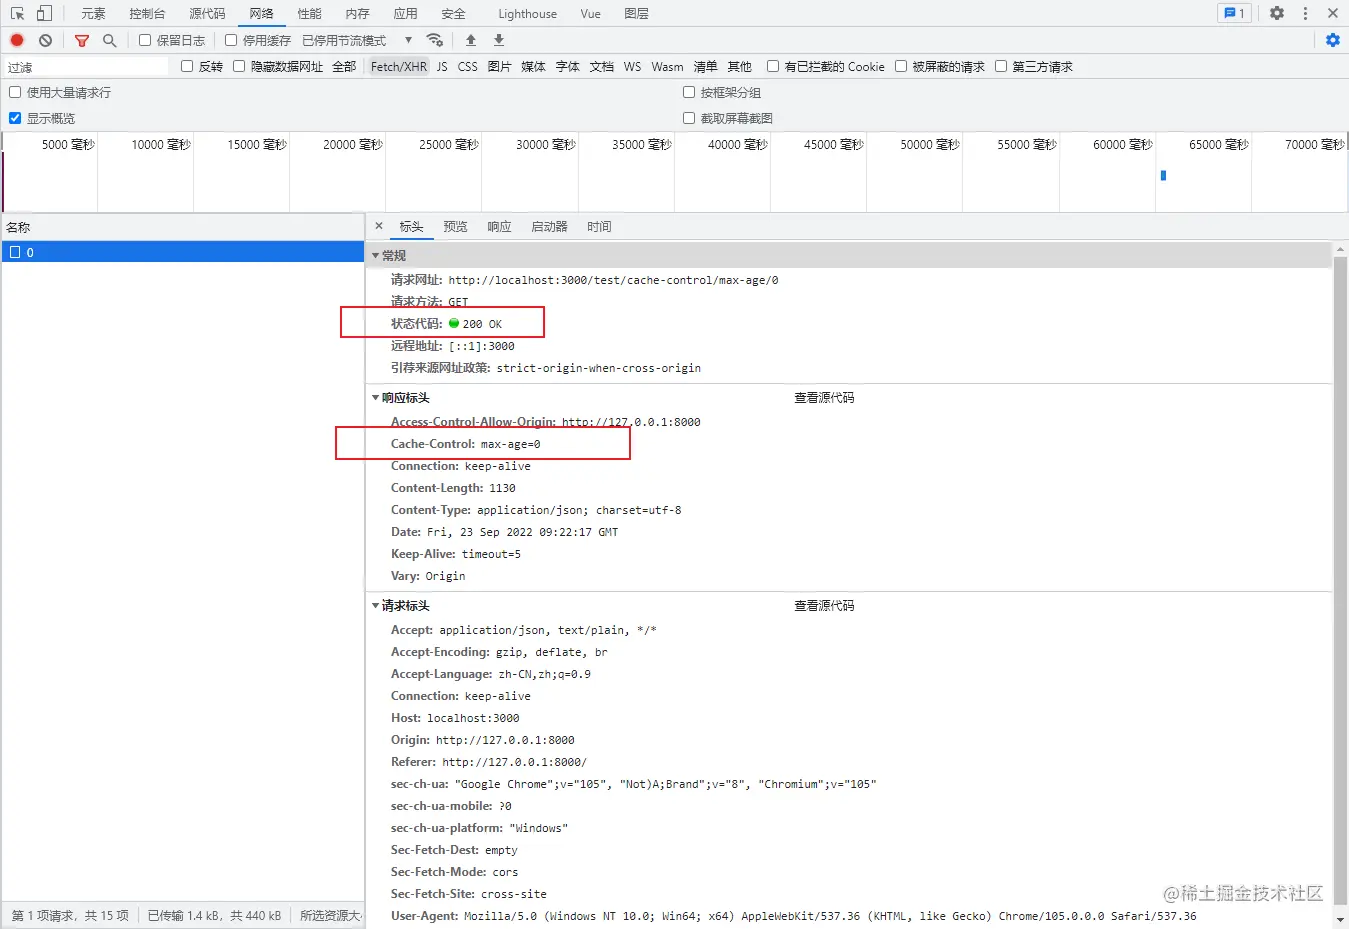Click the 200 OK status code text

[483, 324]
